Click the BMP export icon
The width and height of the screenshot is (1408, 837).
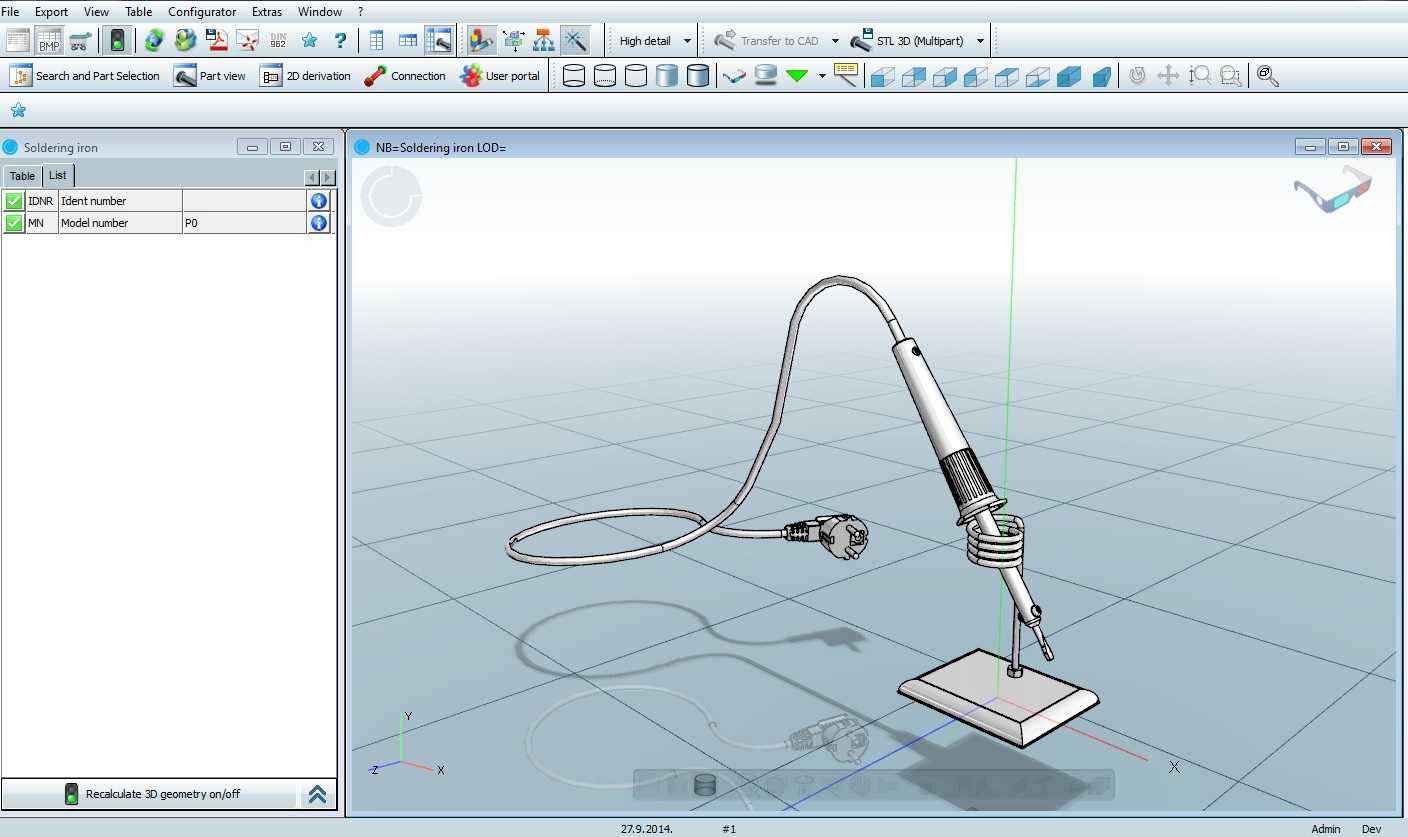coord(49,41)
